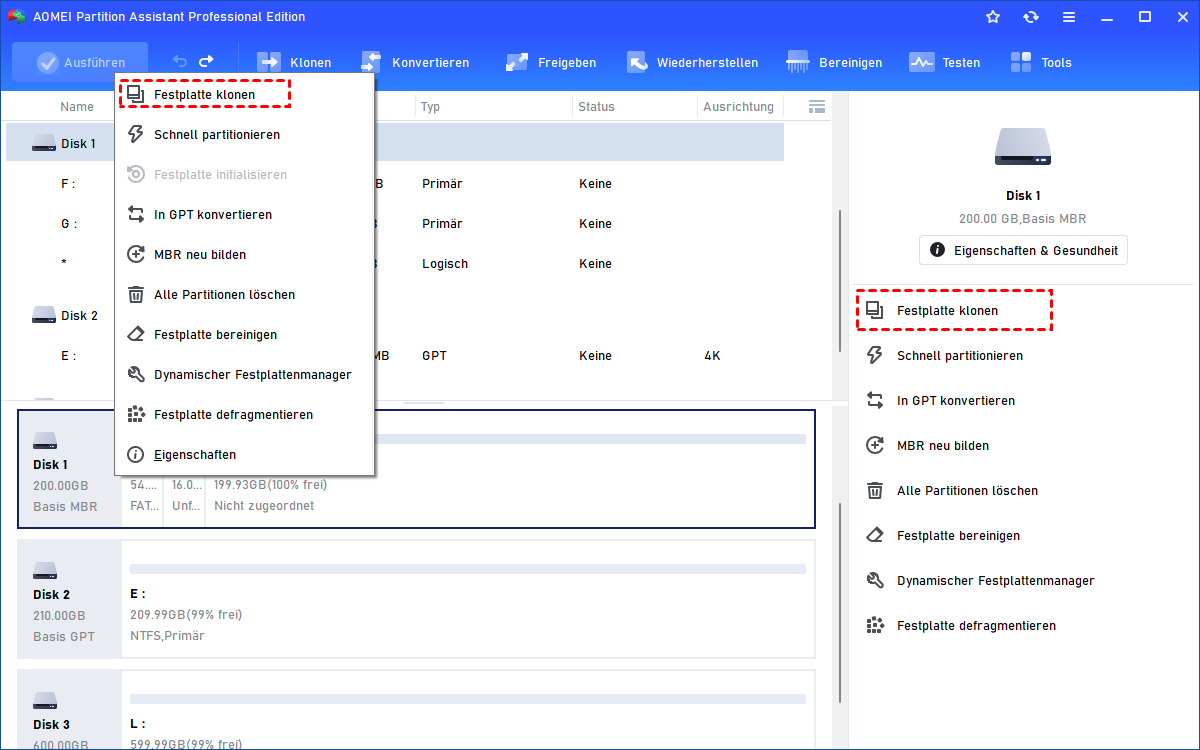Image resolution: width=1200 pixels, height=750 pixels.
Task: Choose MBR neu bilden in context menu
Action: 245,254
